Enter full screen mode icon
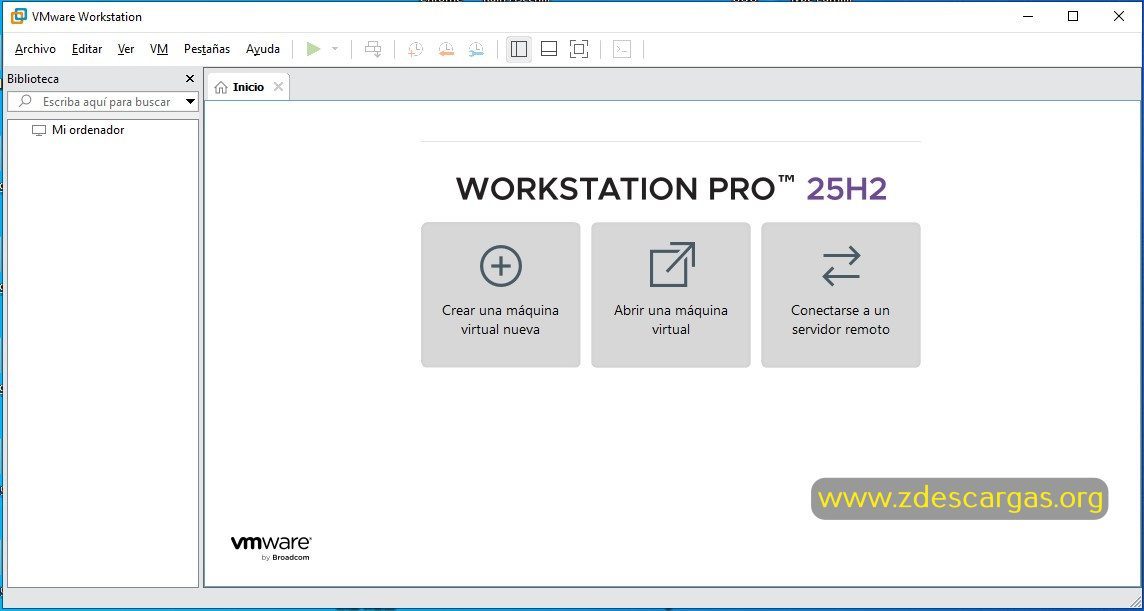1144x611 pixels. point(579,49)
